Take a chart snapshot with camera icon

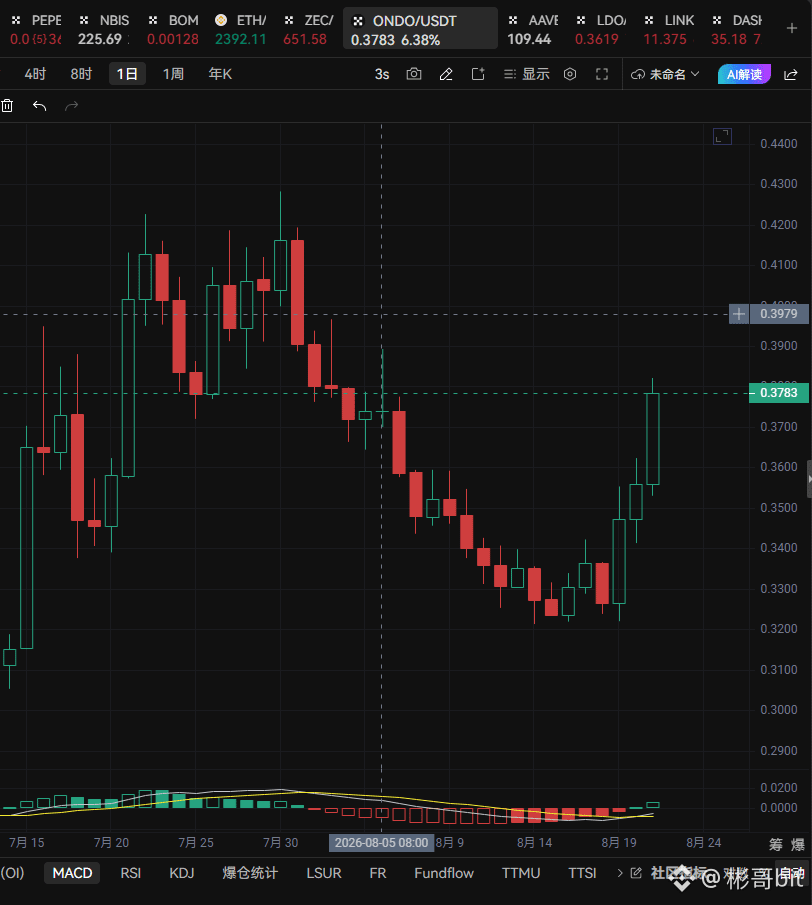[414, 74]
